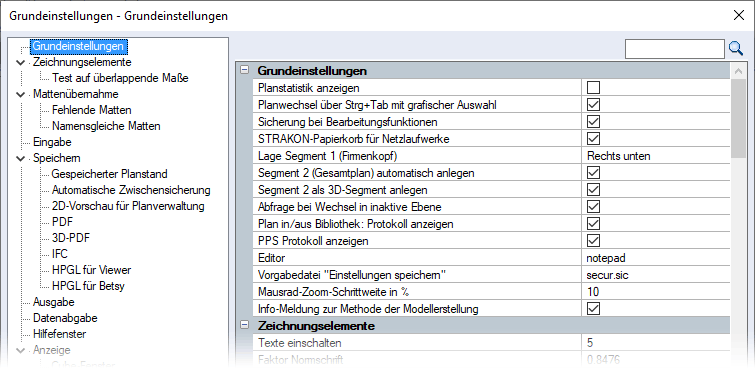Go to HPGL für Betsy settings

click(88, 286)
